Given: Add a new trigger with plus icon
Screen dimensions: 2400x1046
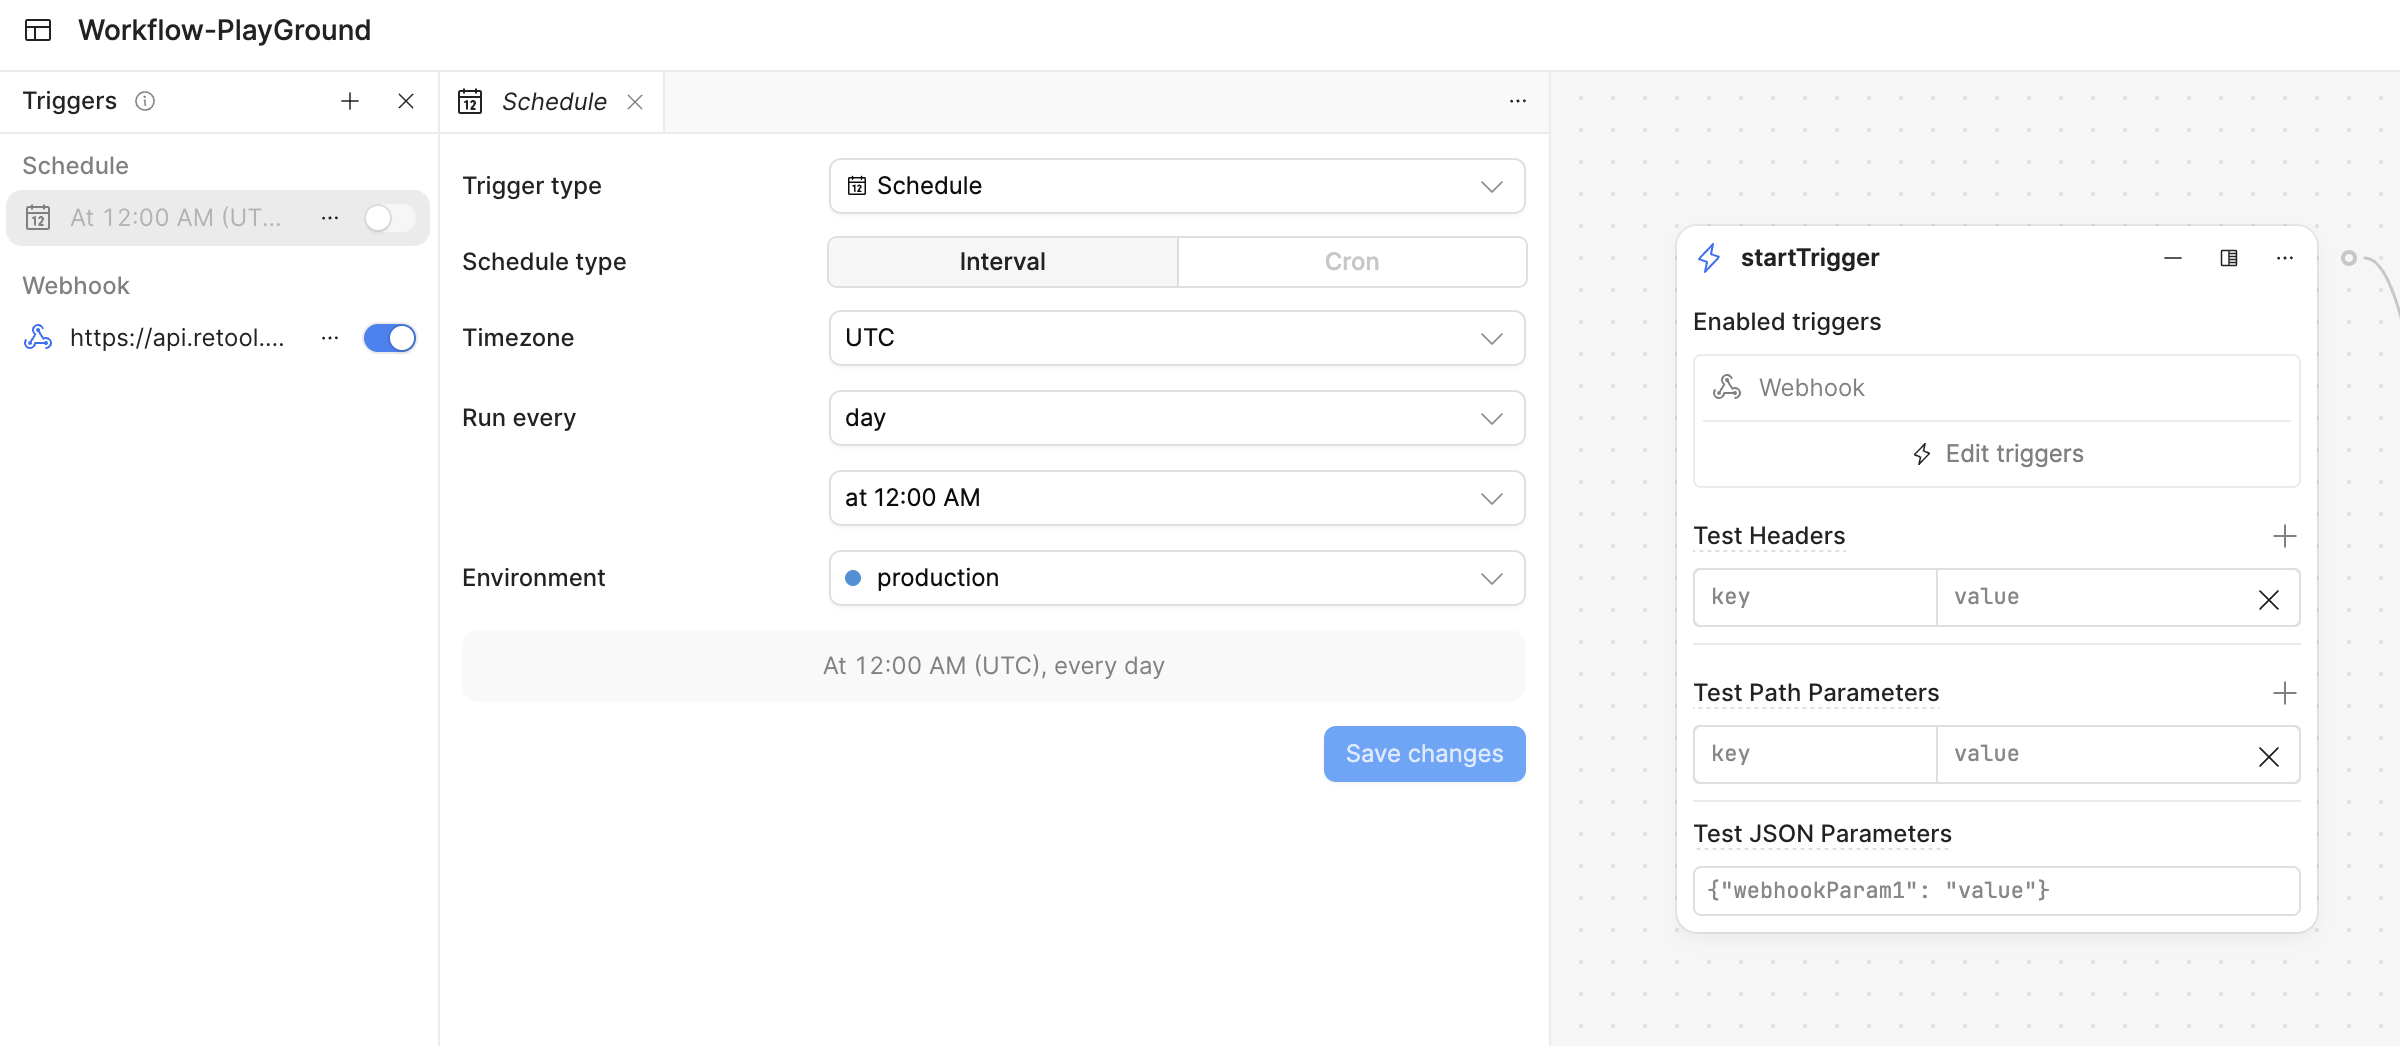Looking at the screenshot, I should (349, 101).
